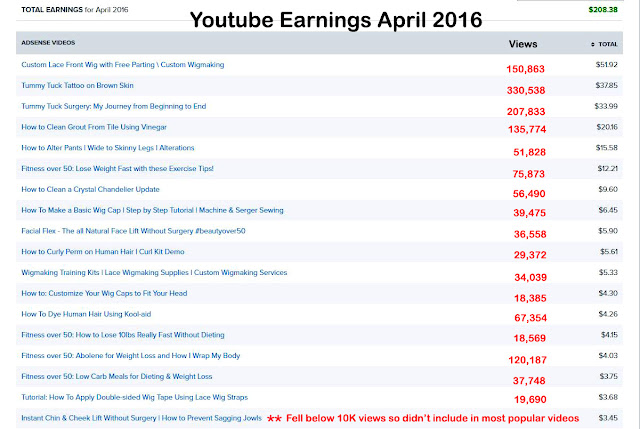
Task: Select the 18,385 views value
Action: click(530, 298)
